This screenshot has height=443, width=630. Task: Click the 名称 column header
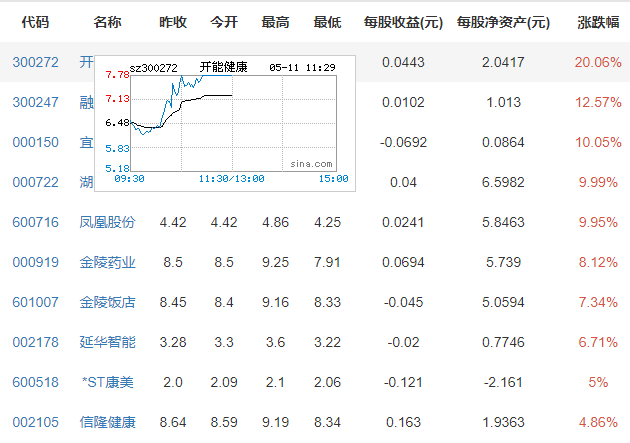pos(107,22)
